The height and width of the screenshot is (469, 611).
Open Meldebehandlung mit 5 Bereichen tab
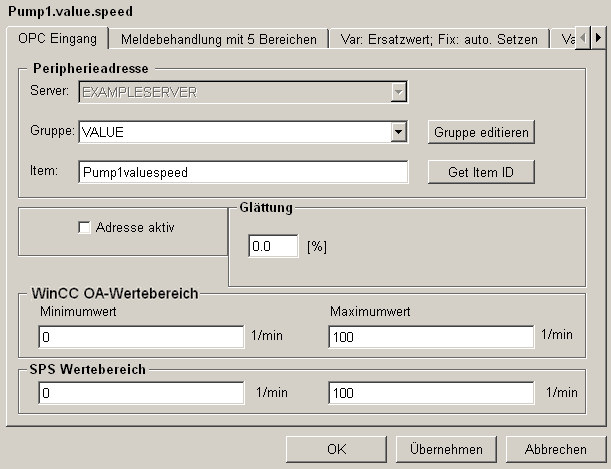pyautogui.click(x=219, y=39)
